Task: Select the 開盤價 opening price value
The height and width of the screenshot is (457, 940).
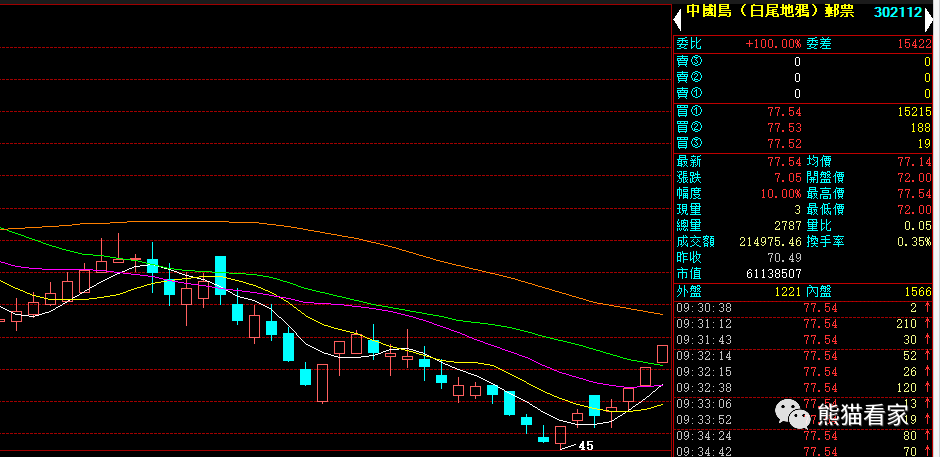Action: (x=915, y=178)
